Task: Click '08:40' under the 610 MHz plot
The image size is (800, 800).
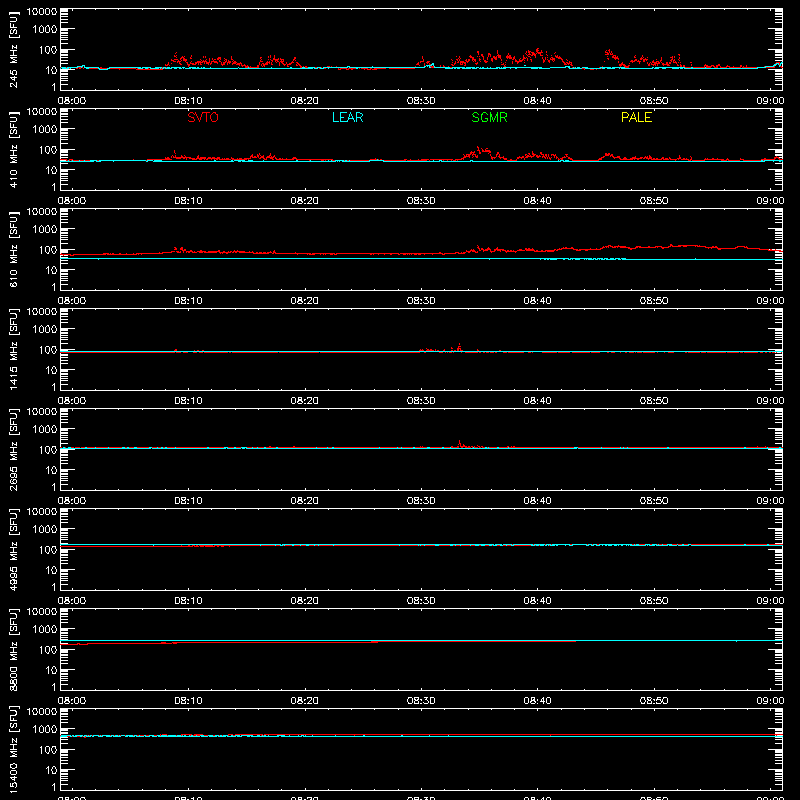Action: click(x=537, y=301)
